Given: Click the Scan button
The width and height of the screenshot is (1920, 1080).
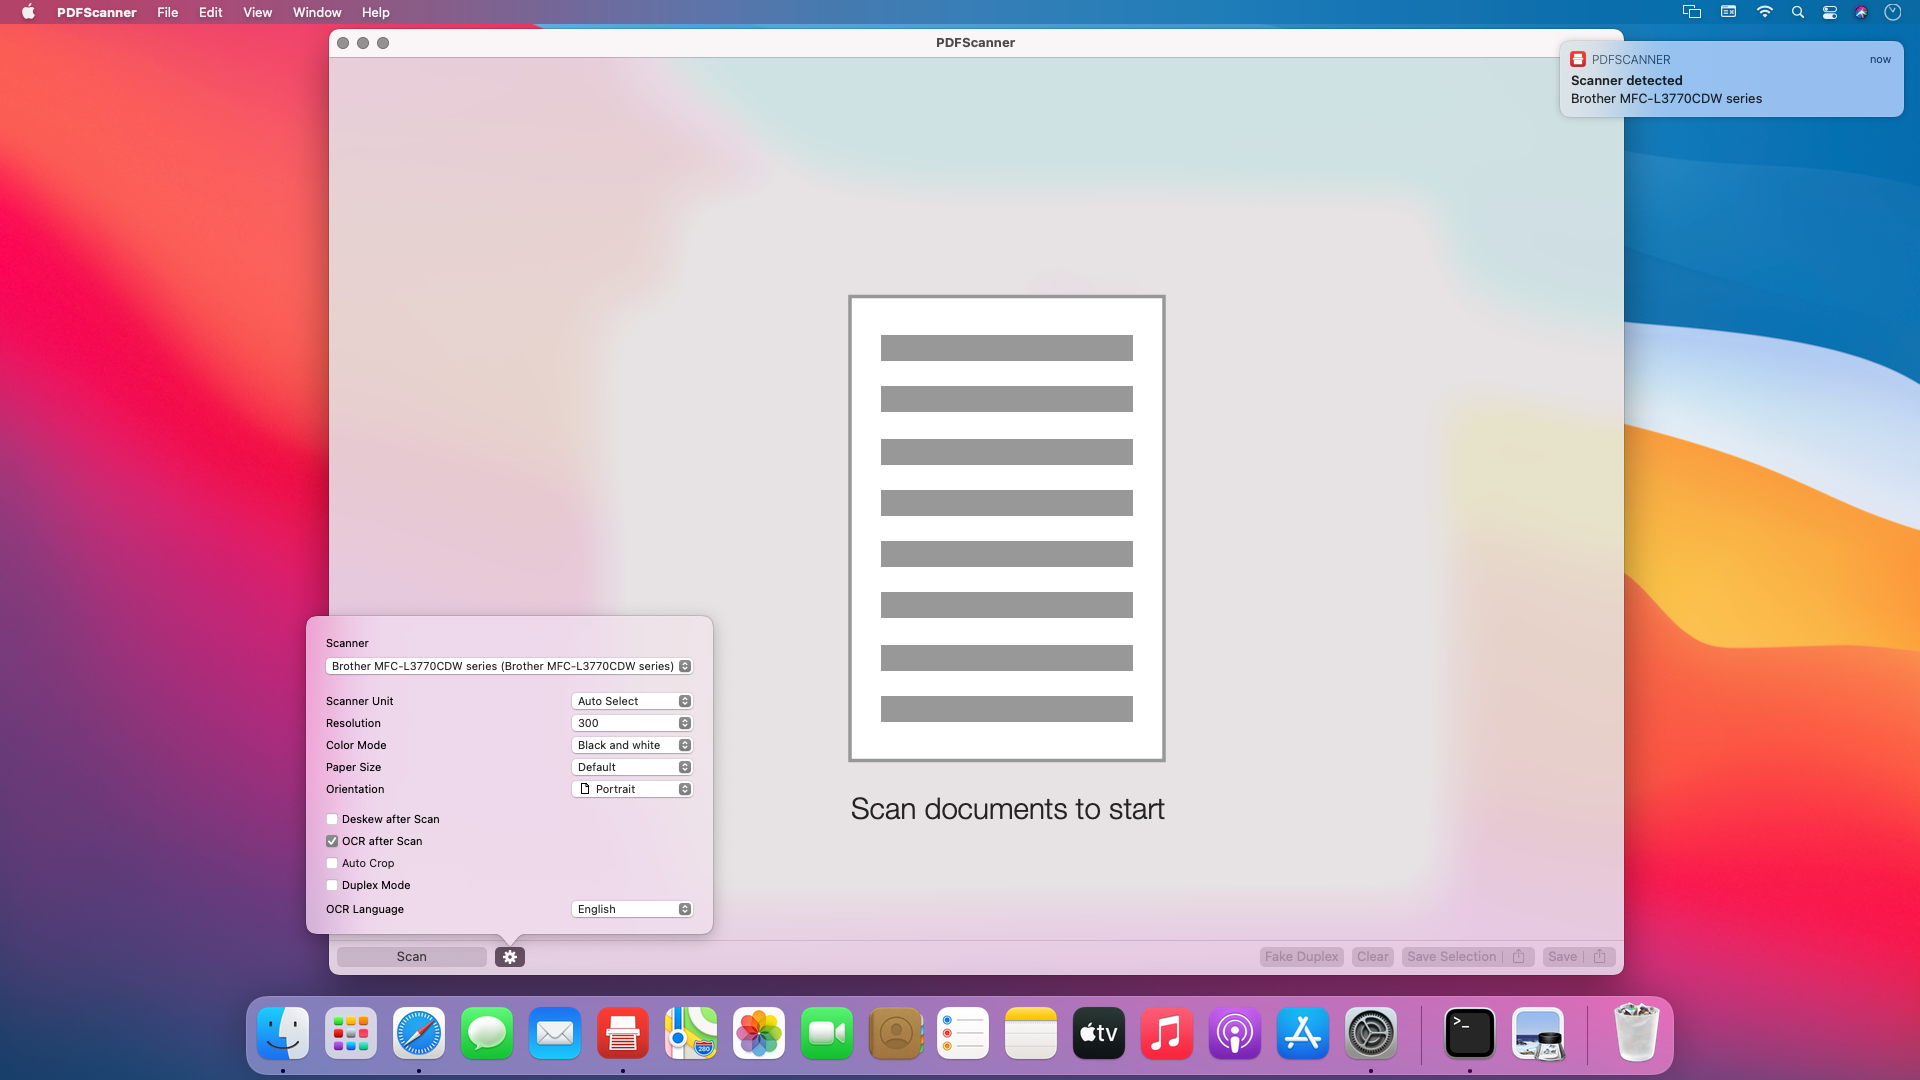Looking at the screenshot, I should [412, 957].
